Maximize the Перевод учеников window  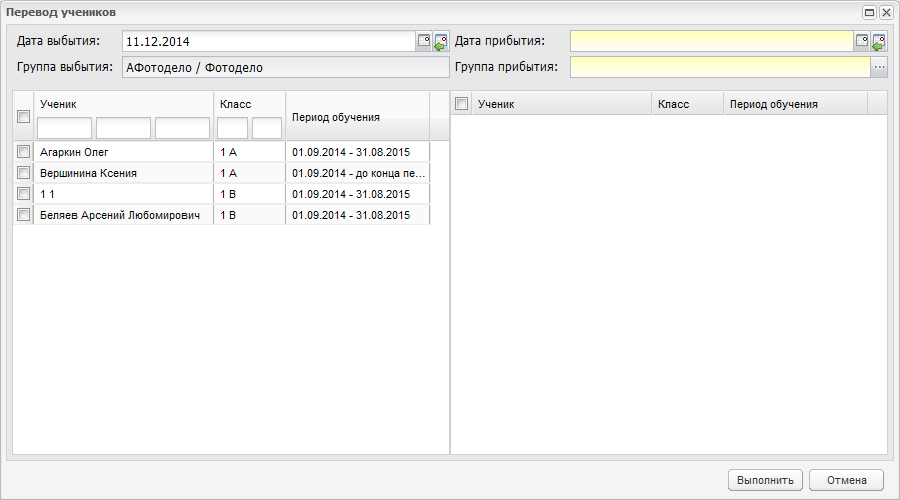(x=870, y=12)
